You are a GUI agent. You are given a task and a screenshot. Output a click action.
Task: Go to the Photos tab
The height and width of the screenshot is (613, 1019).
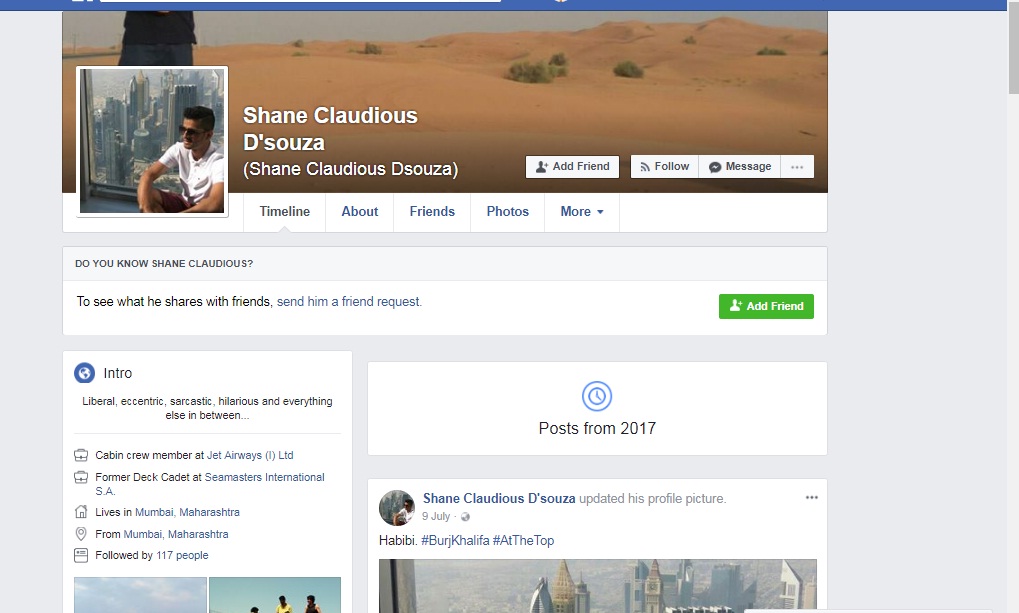click(x=508, y=212)
